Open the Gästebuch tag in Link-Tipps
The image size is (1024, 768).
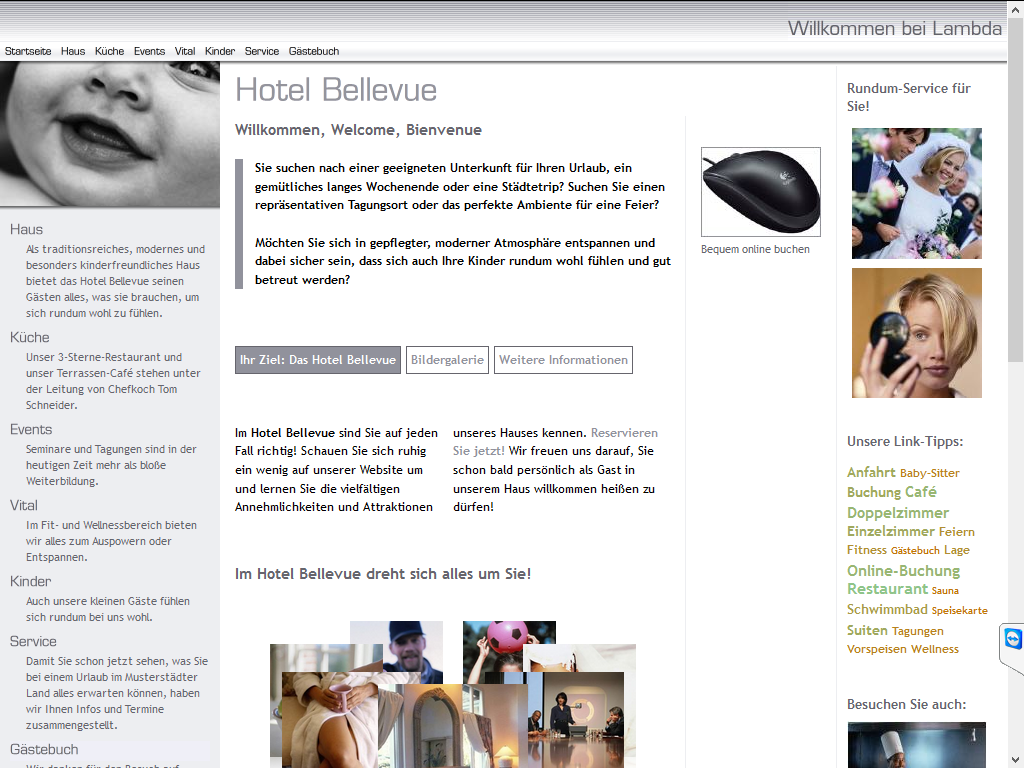(916, 551)
